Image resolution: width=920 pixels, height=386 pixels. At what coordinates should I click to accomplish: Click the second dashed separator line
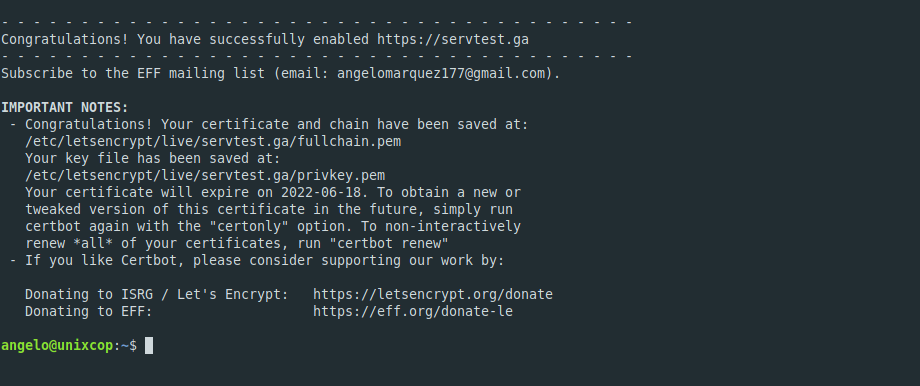pyautogui.click(x=316, y=57)
